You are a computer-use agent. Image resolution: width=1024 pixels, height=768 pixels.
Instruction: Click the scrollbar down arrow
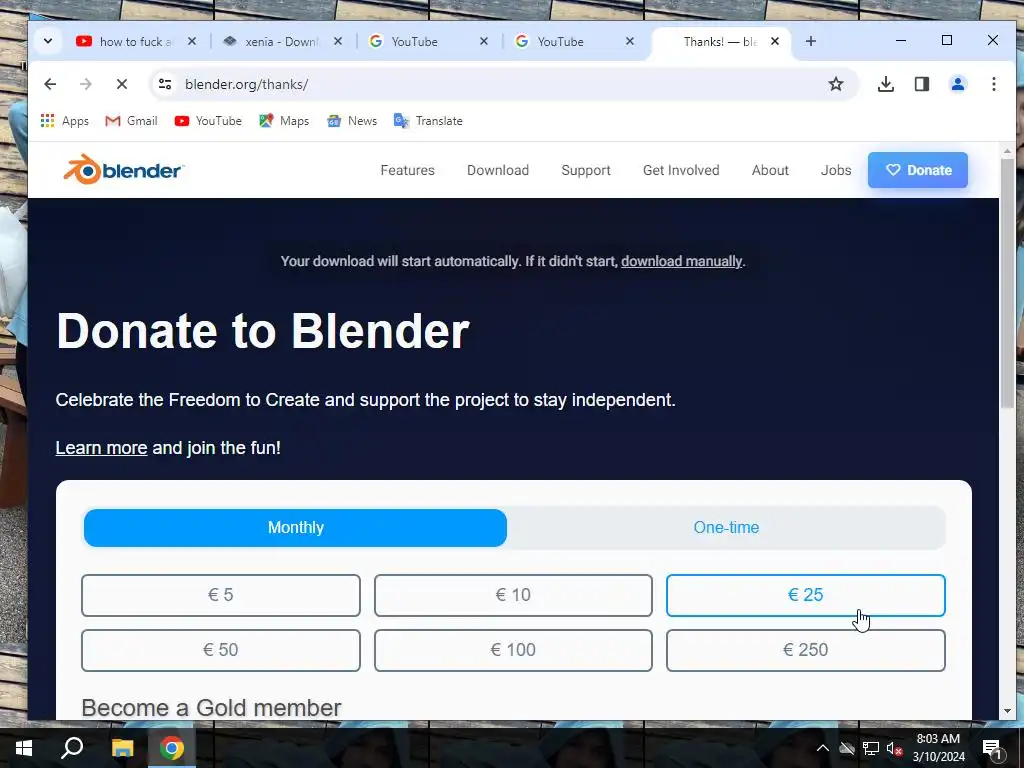(x=1007, y=711)
